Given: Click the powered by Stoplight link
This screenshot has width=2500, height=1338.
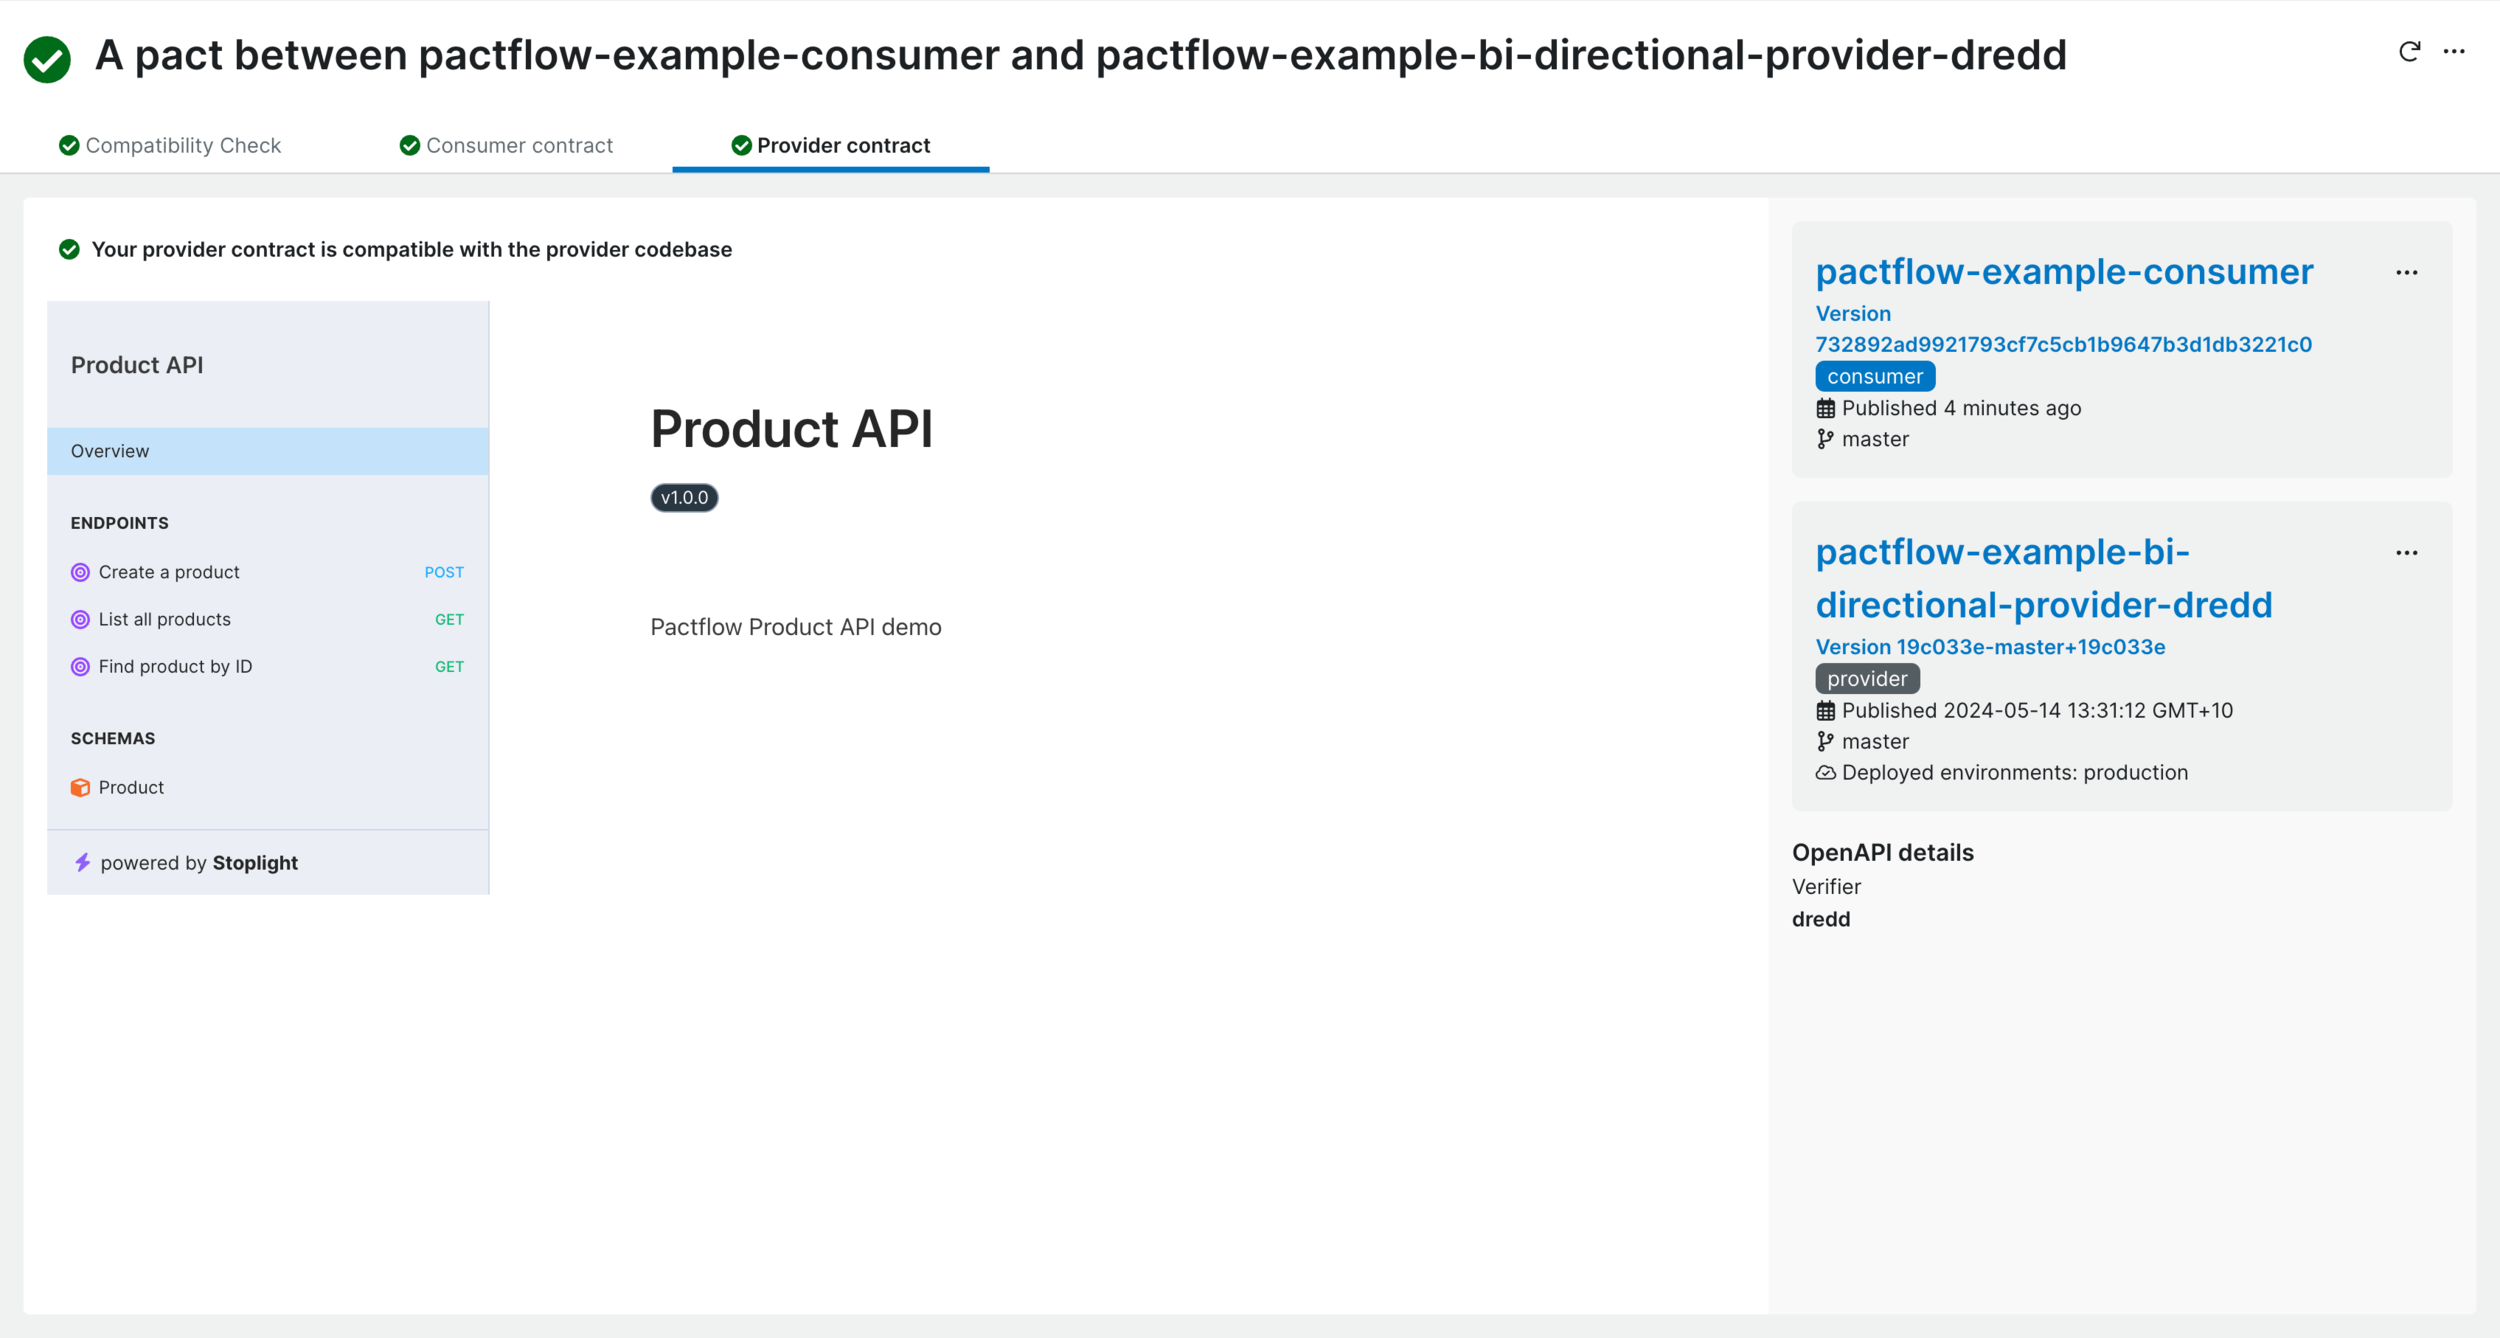Looking at the screenshot, I should coord(200,862).
